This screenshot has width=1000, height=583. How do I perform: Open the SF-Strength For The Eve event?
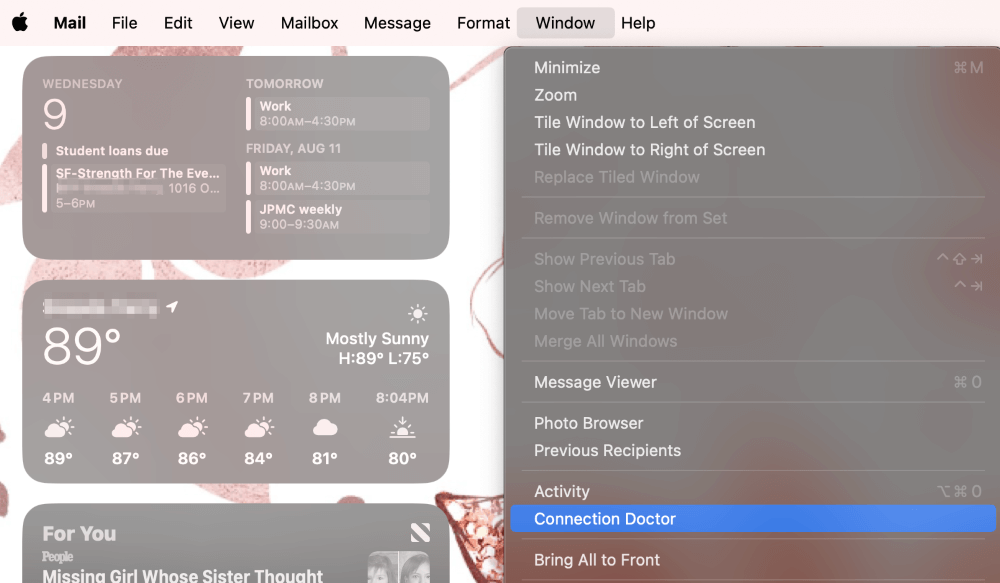pyautogui.click(x=134, y=188)
